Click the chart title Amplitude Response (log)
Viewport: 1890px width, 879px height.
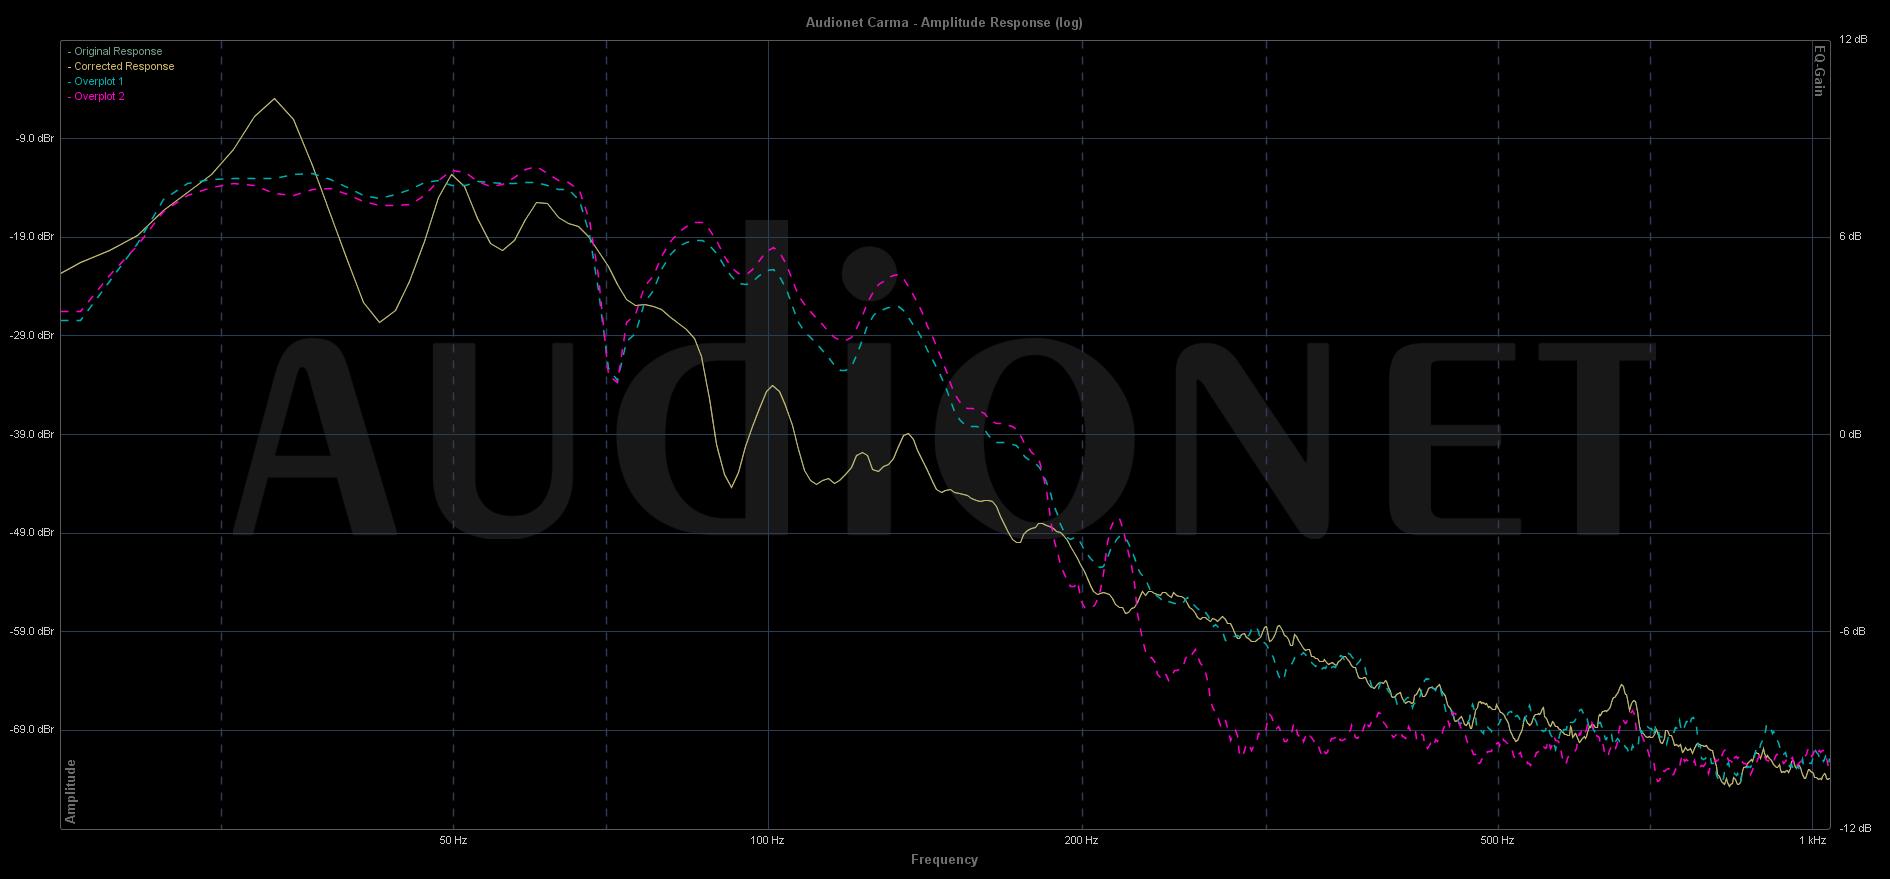coord(944,22)
